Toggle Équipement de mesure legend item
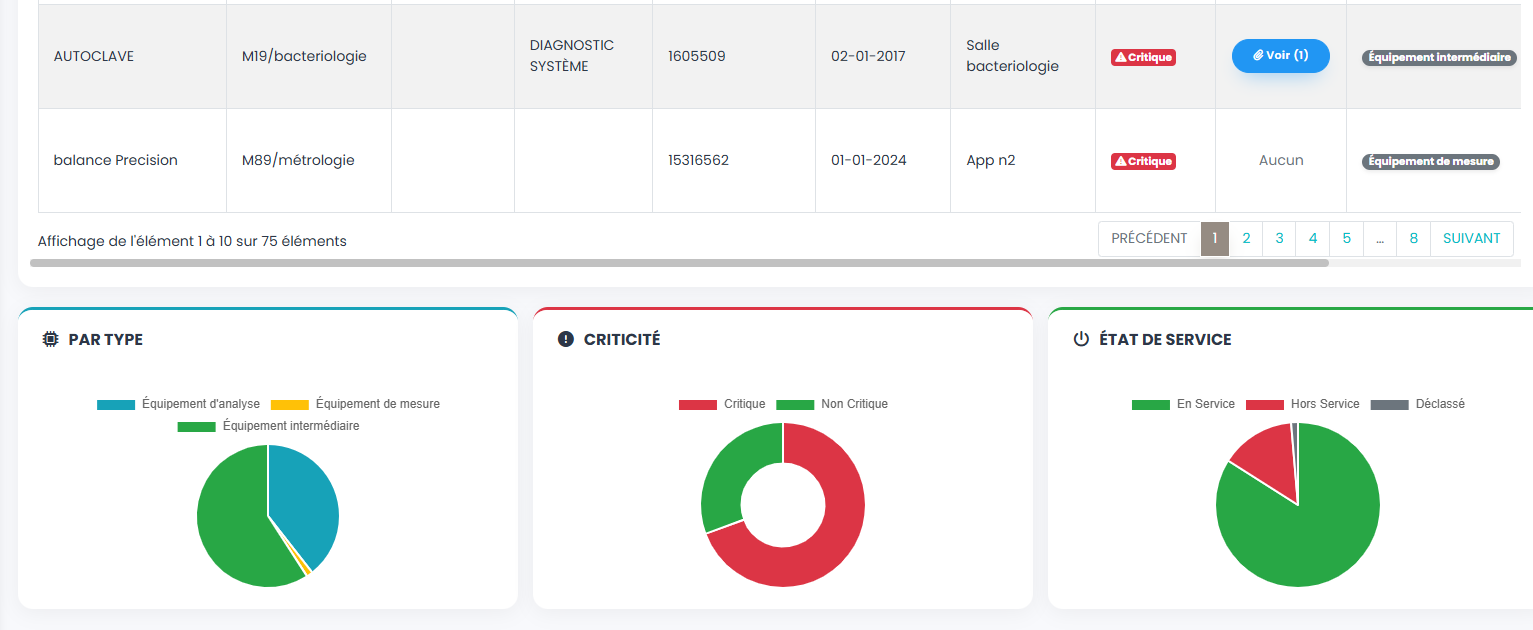The width and height of the screenshot is (1533, 630). (357, 404)
